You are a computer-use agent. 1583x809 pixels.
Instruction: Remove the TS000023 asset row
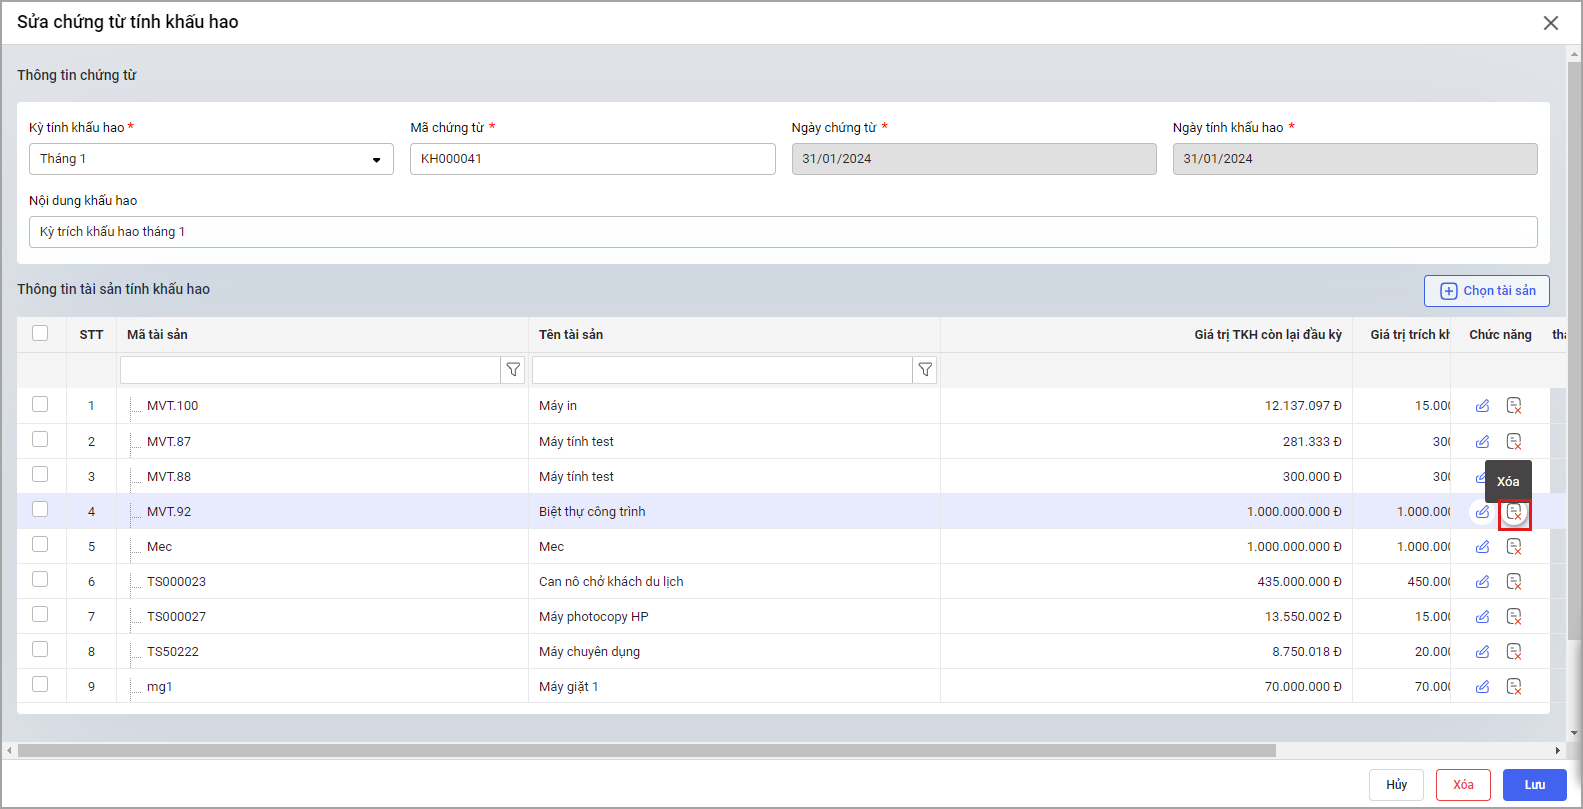(x=1514, y=582)
